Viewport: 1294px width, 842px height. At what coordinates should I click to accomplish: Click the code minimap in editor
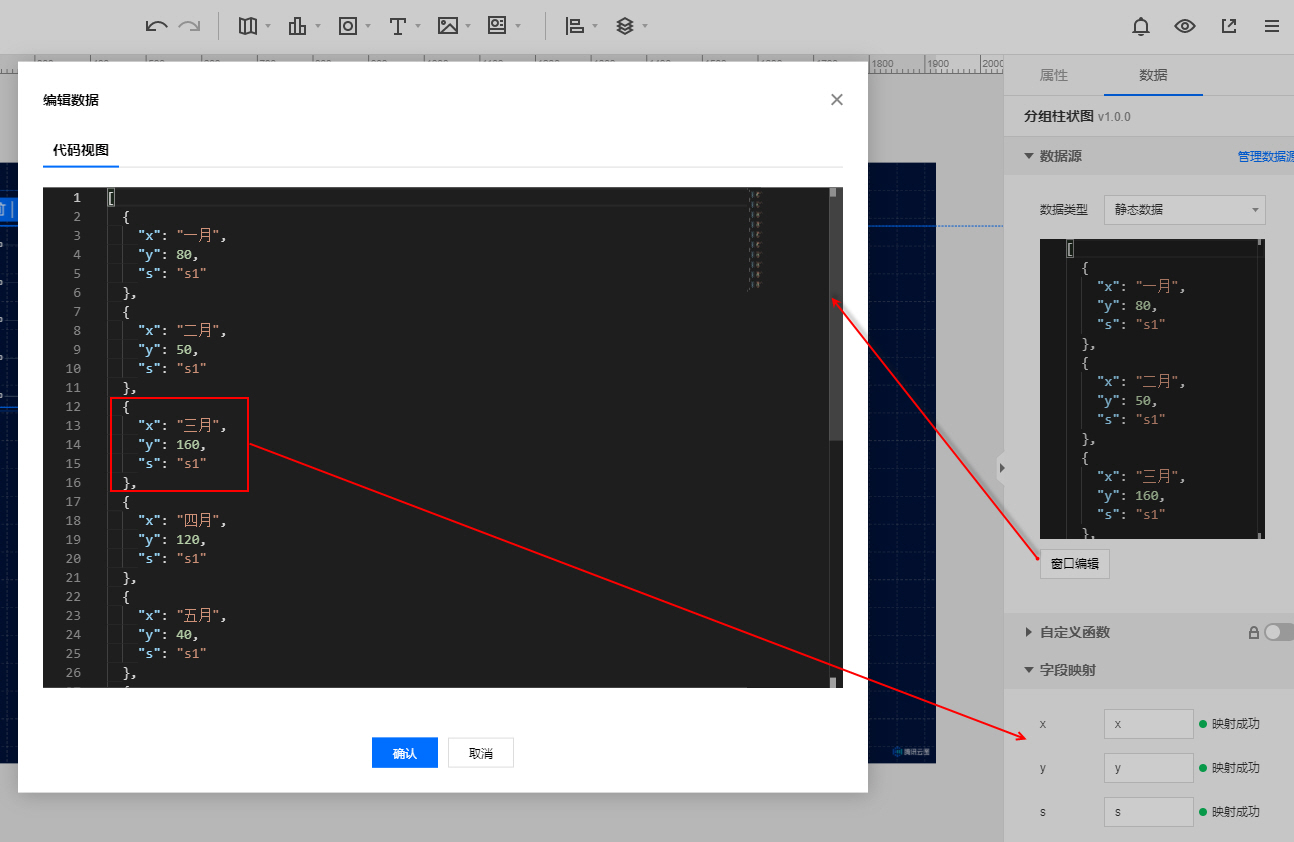756,240
